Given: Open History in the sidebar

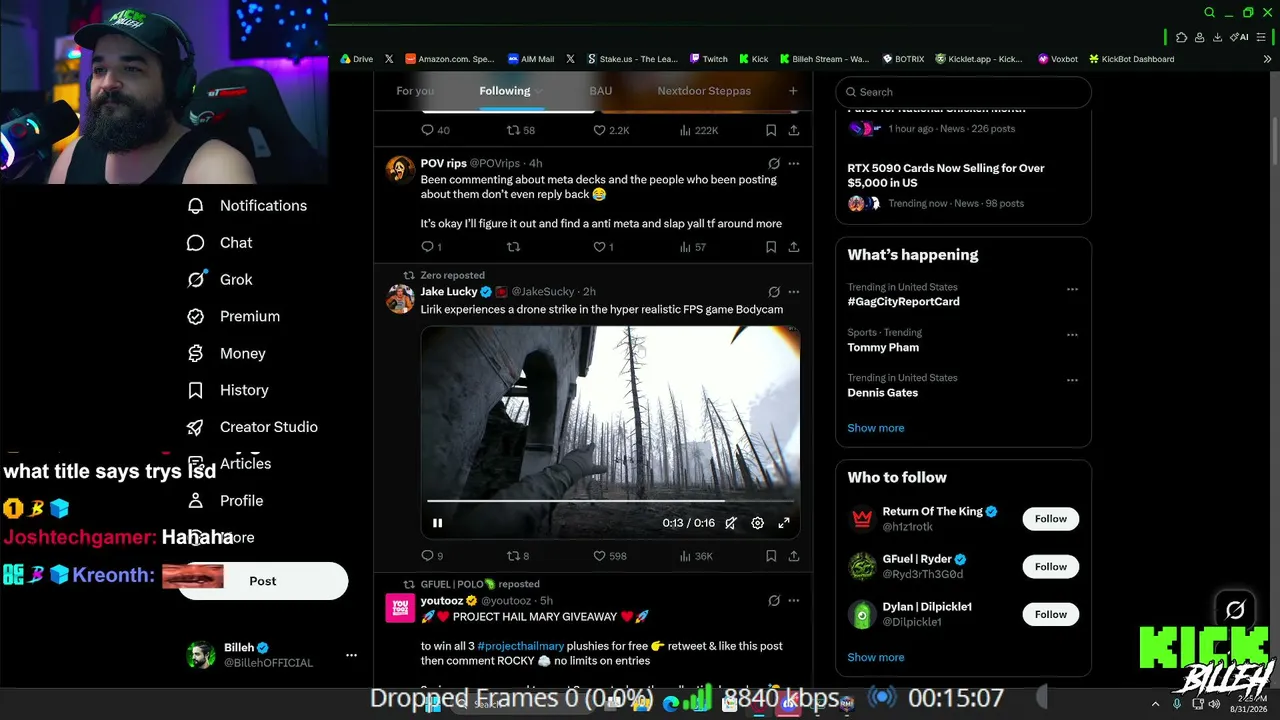Looking at the screenshot, I should click(228, 390).
